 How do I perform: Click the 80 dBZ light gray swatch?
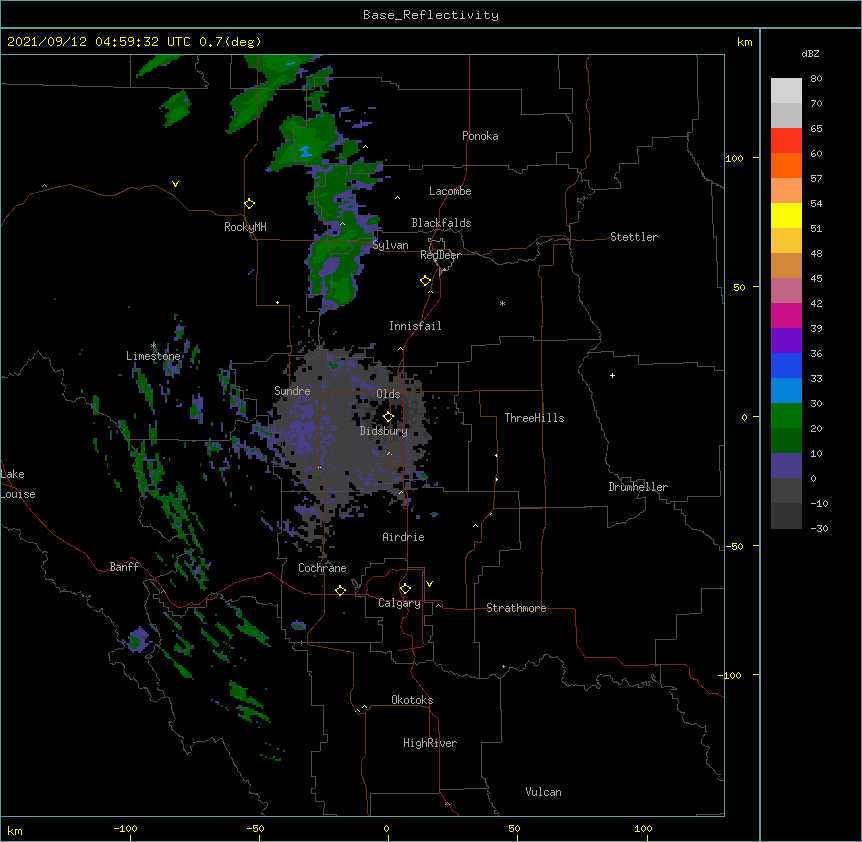click(x=786, y=91)
